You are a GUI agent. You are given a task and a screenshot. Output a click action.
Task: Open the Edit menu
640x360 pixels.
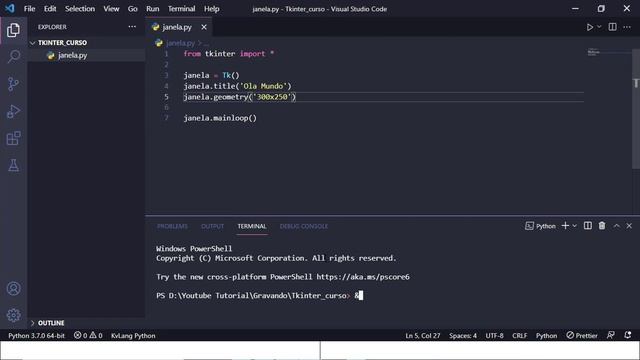click(x=50, y=9)
